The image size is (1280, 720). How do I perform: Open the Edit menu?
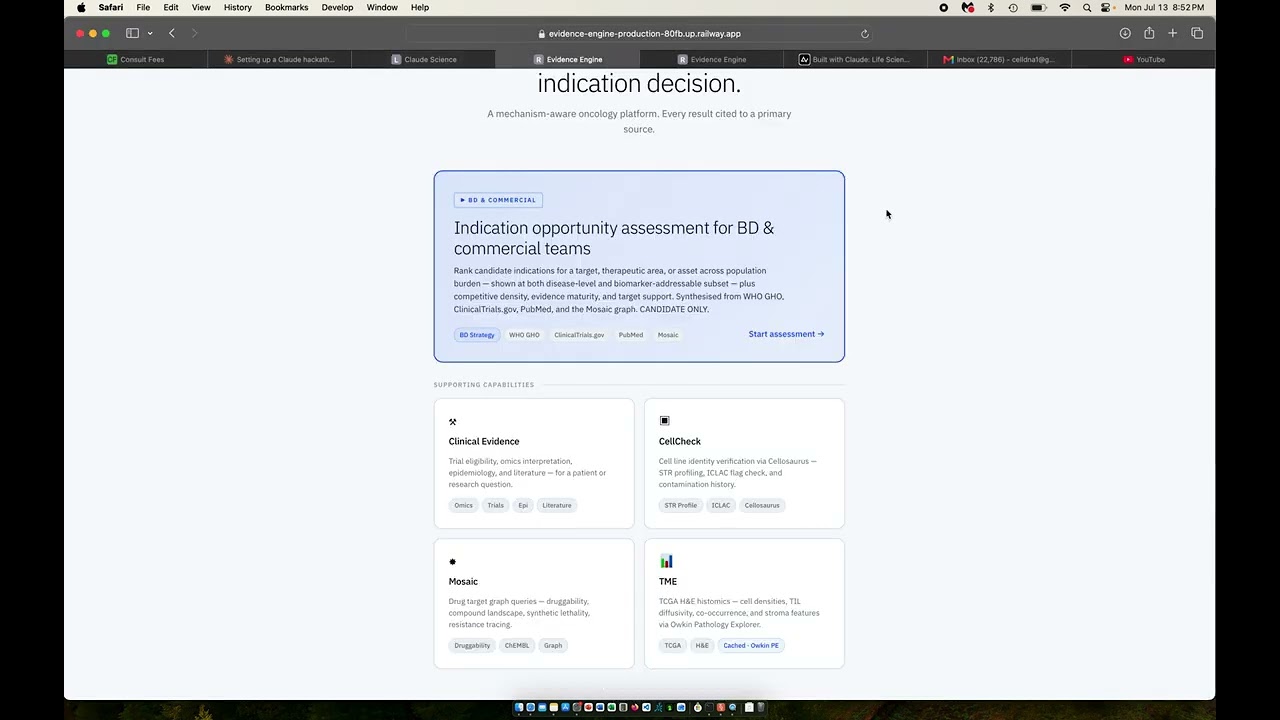(171, 8)
